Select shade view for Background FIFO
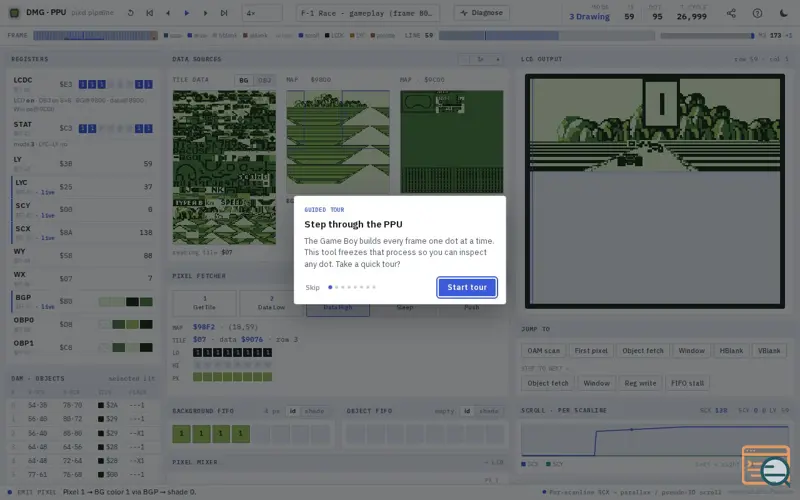The image size is (800, 500). coord(314,411)
